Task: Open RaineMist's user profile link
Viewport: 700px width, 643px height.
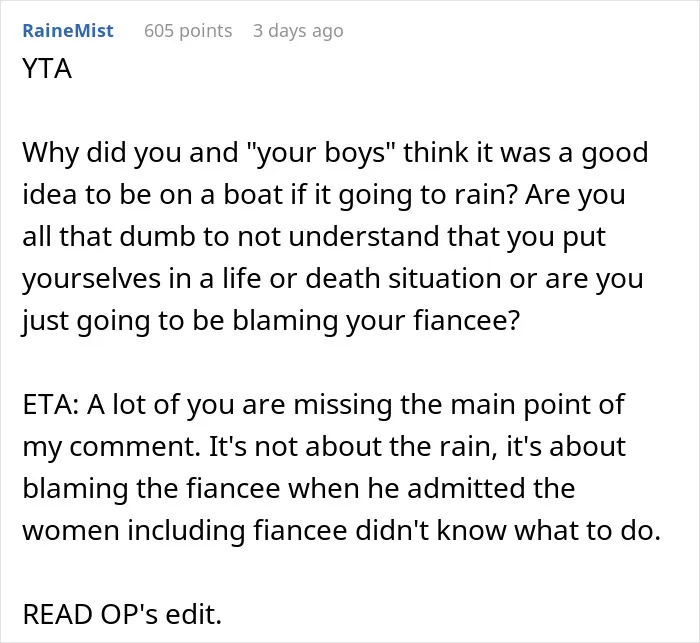Action: [x=68, y=31]
